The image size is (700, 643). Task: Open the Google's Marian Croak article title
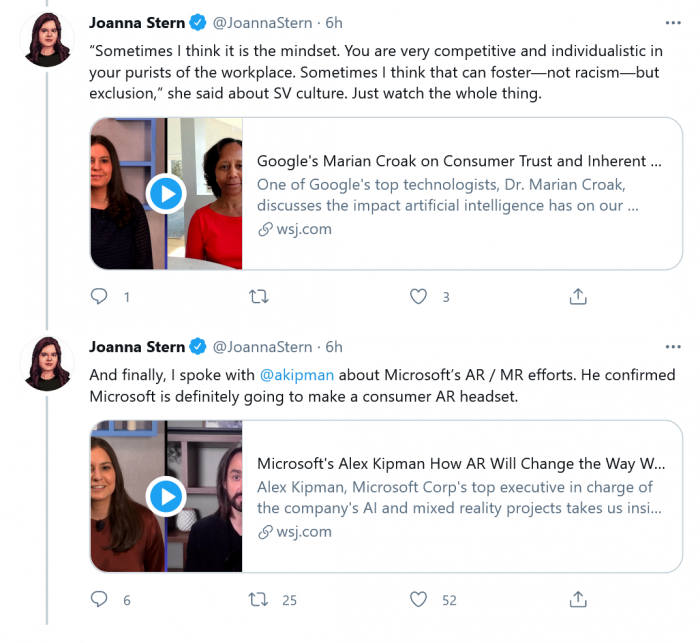tap(459, 161)
